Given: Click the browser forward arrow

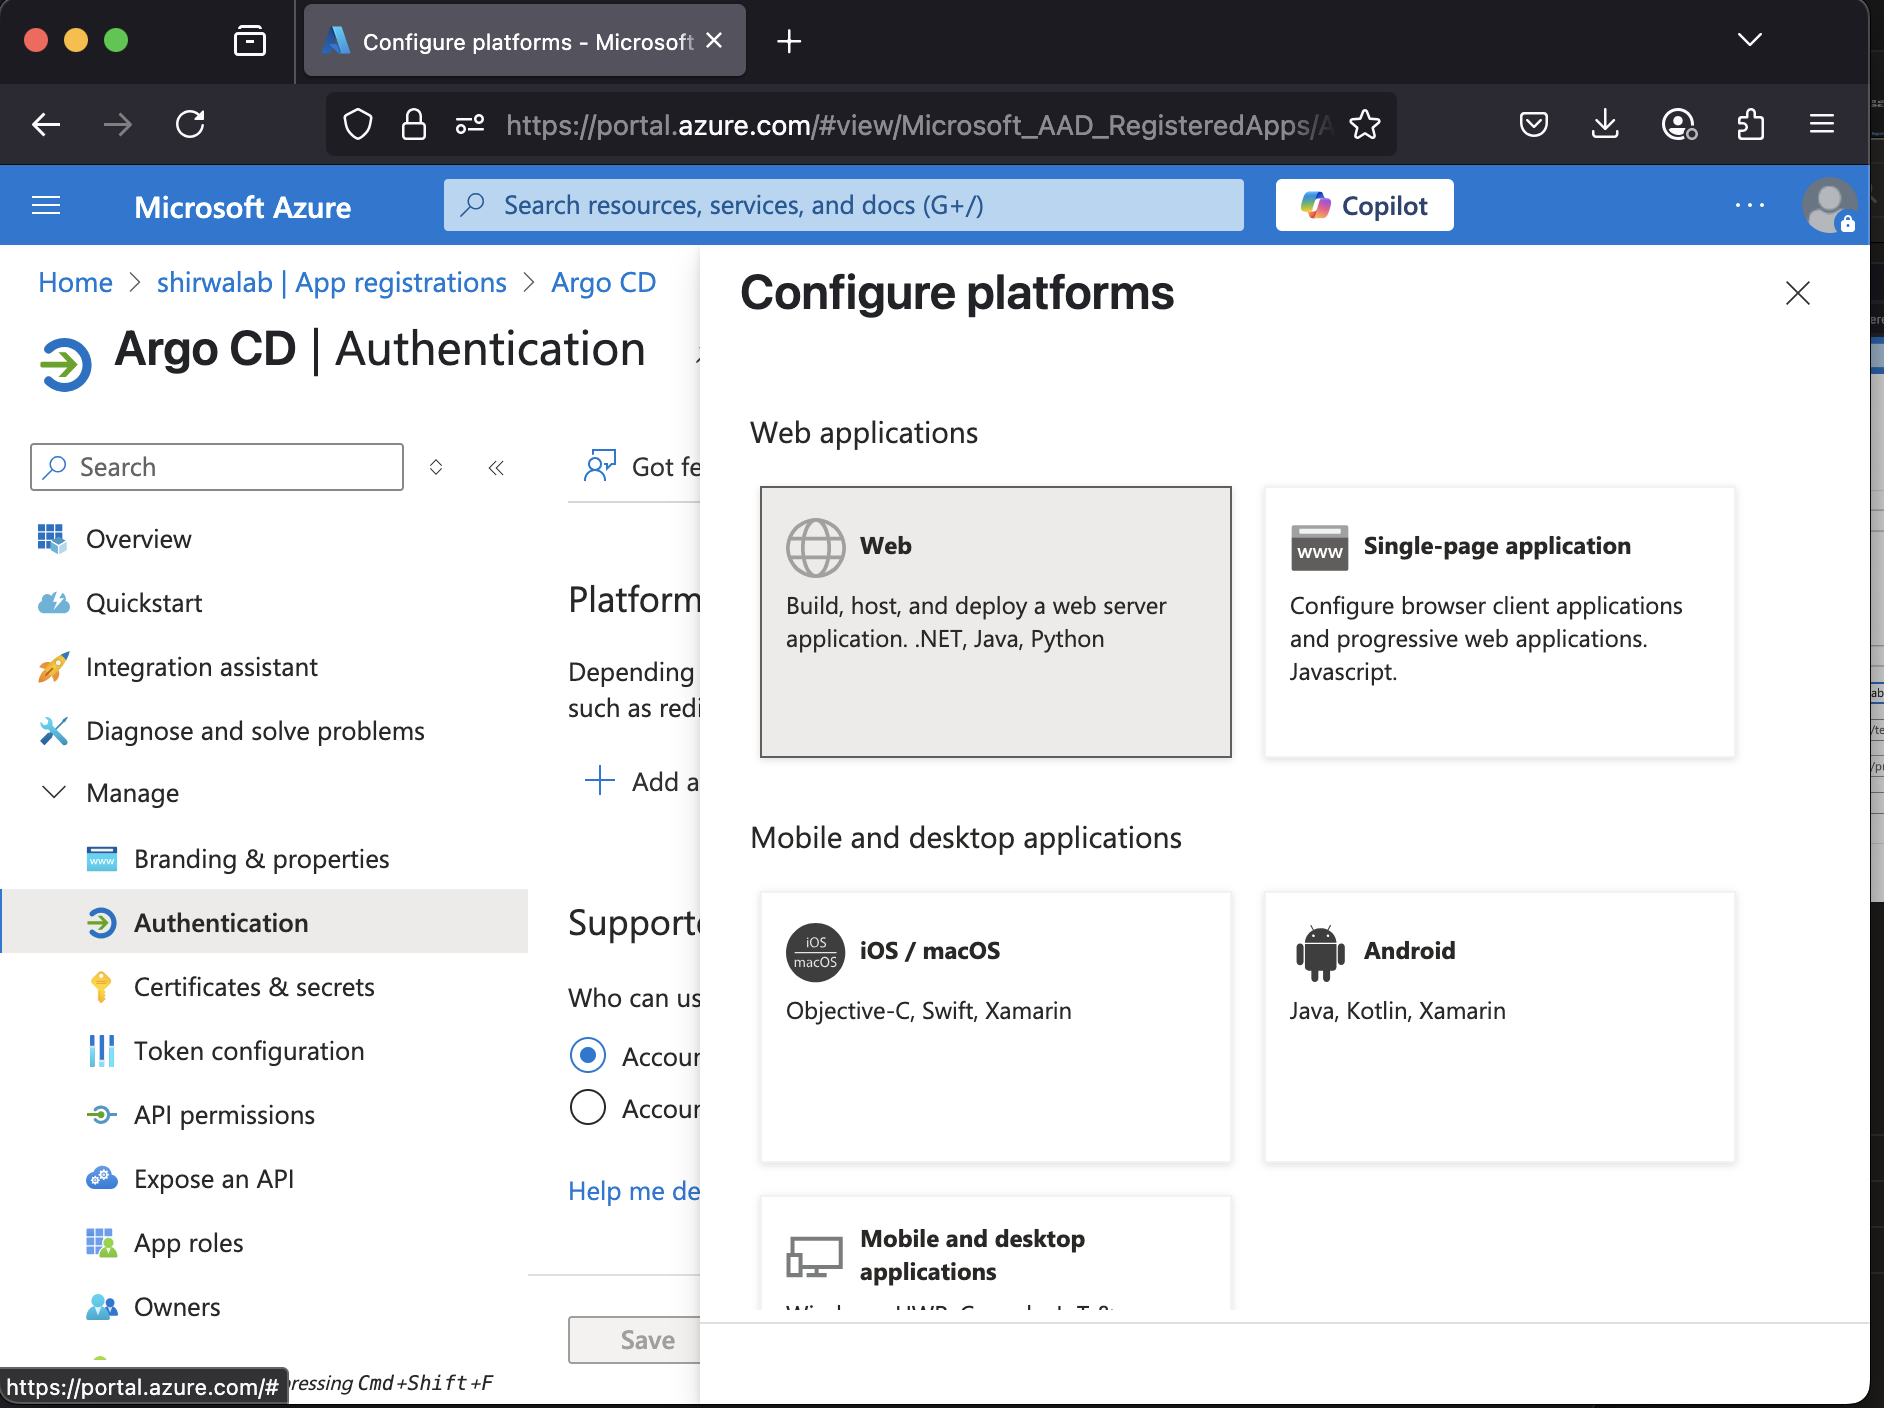Looking at the screenshot, I should [118, 124].
